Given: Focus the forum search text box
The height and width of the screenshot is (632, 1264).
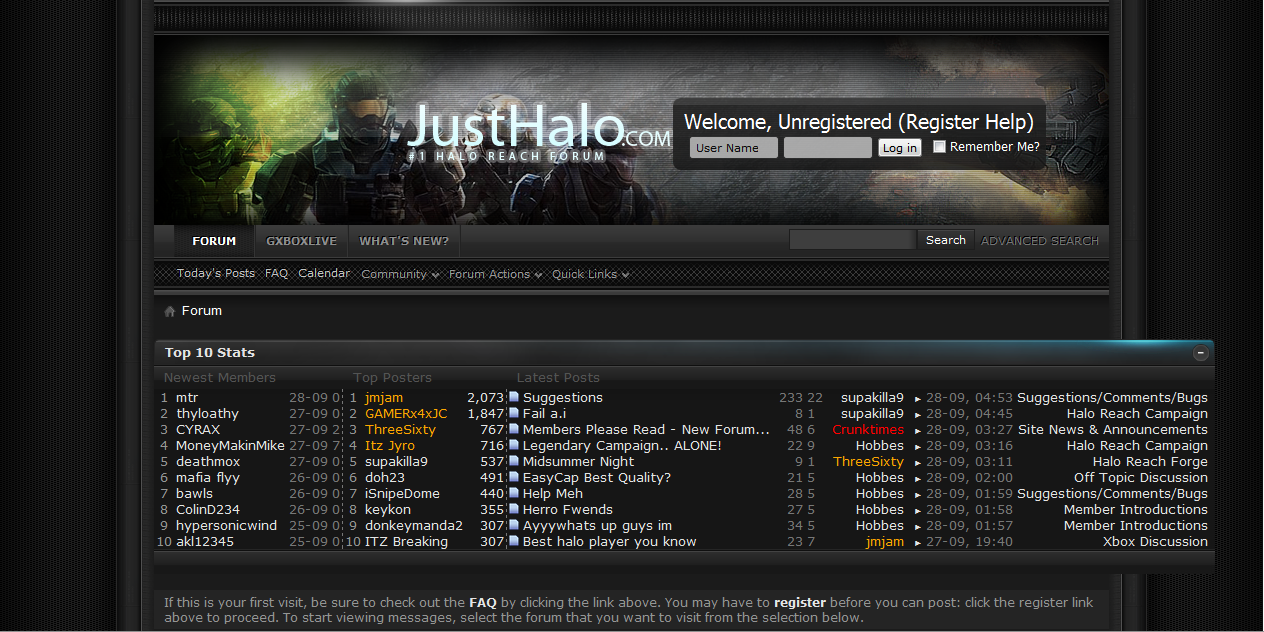Looking at the screenshot, I should [852, 240].
